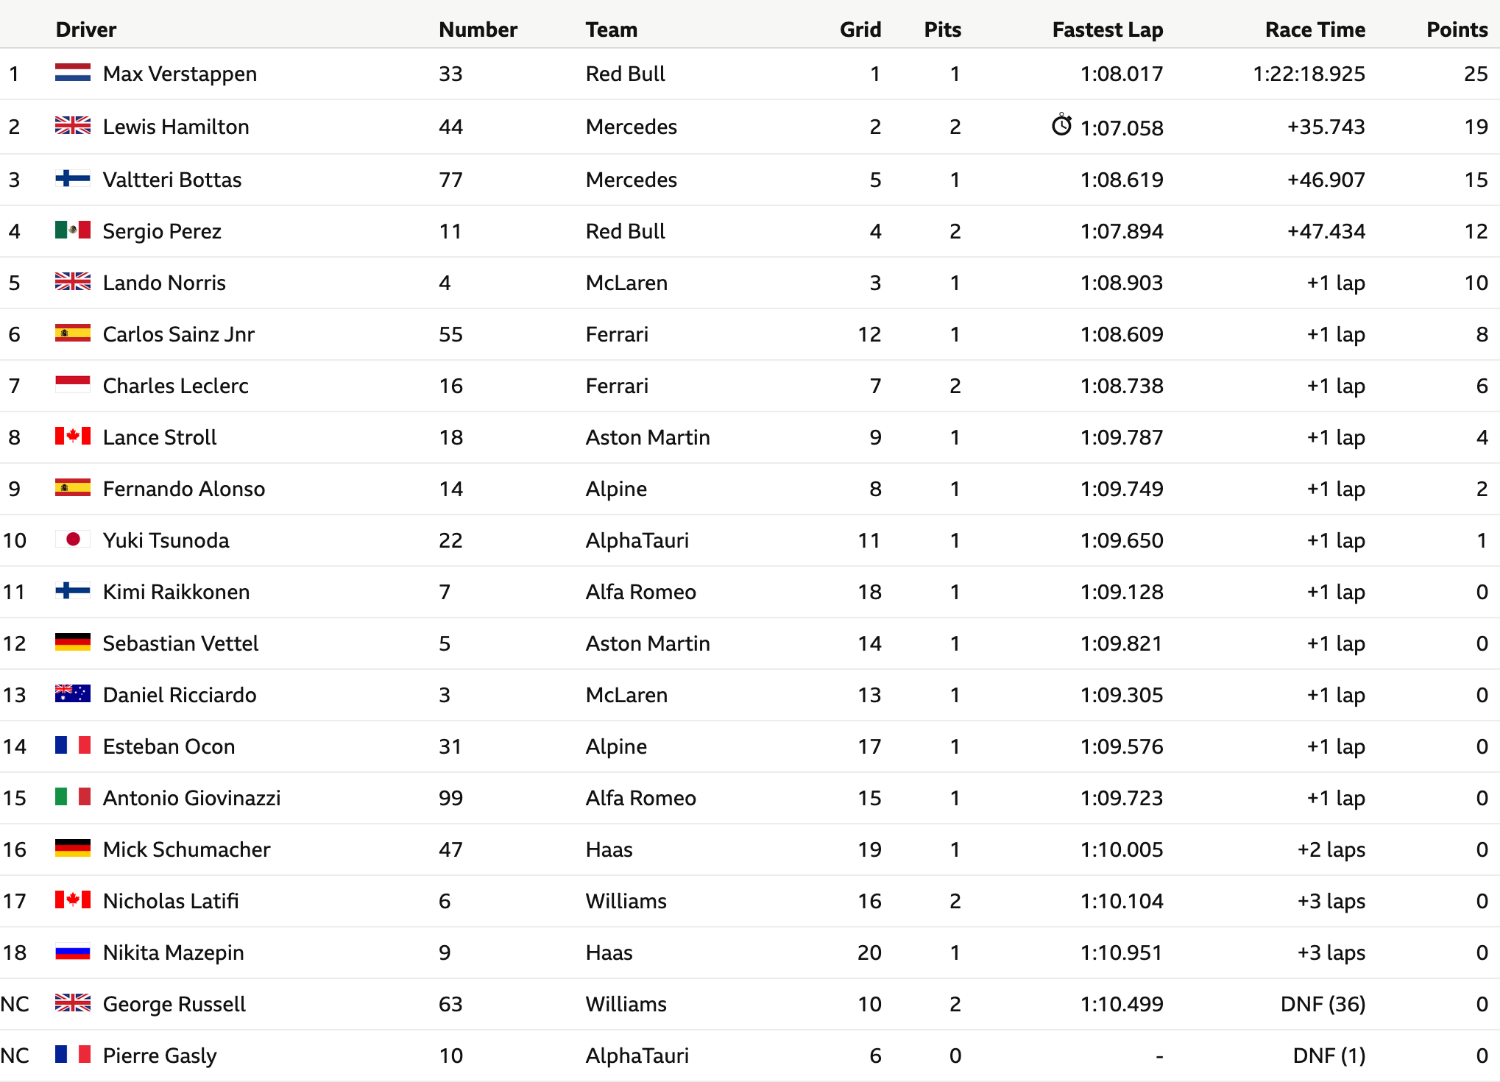Click the German flag beside Sebastian Vettel
The image size is (1500, 1082).
pos(73,643)
